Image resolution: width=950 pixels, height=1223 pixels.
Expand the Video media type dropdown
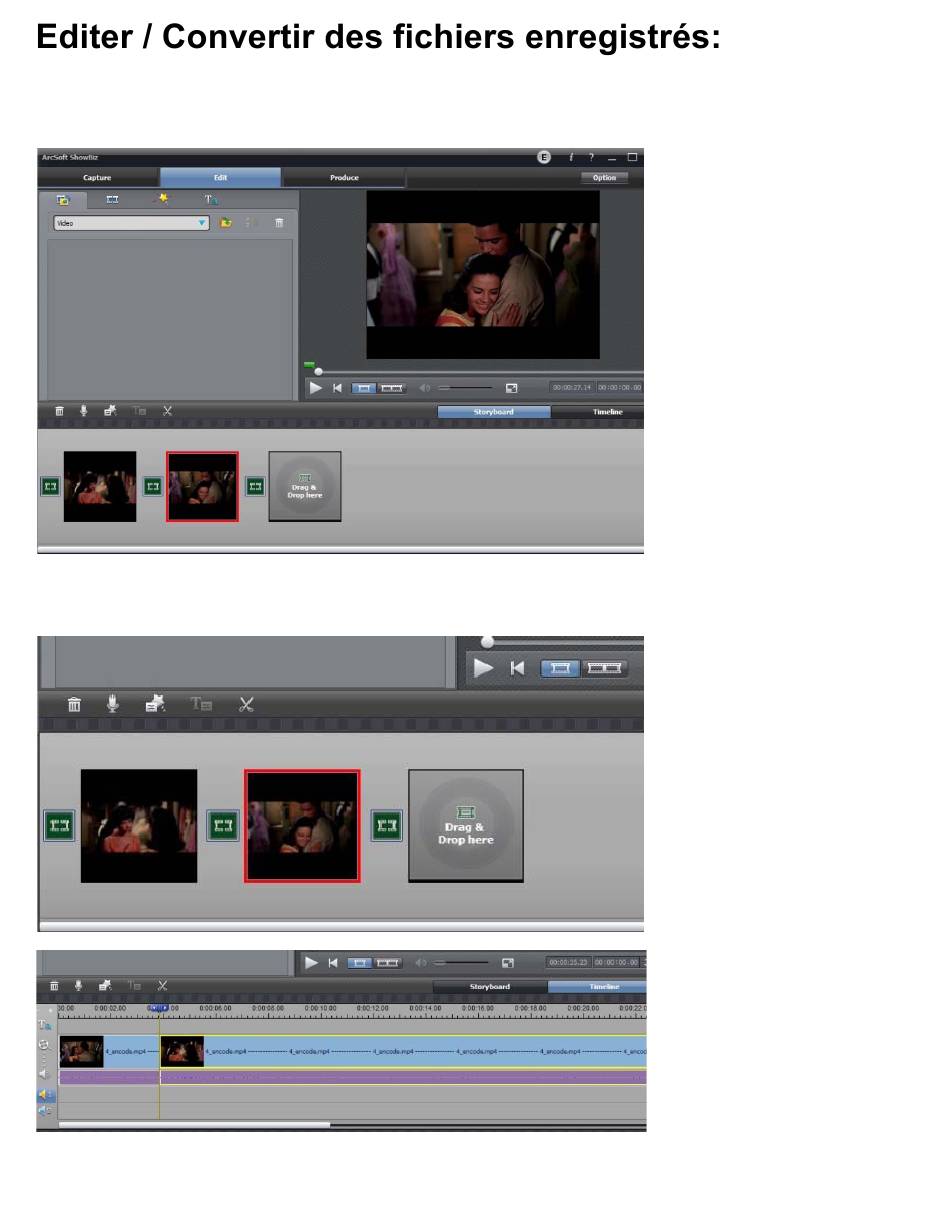click(131, 223)
